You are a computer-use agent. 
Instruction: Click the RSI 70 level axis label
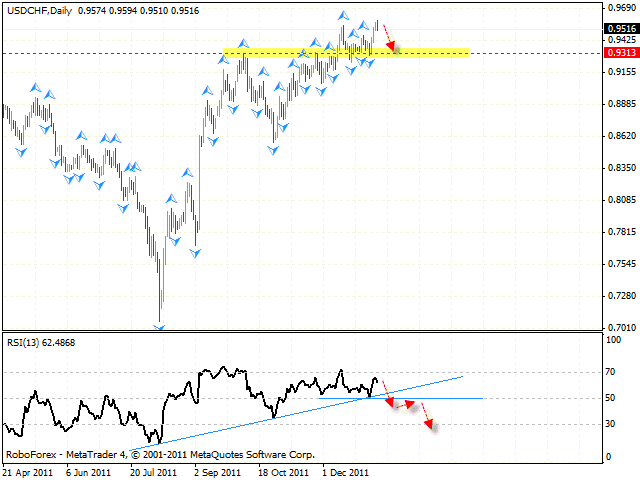[x=612, y=372]
